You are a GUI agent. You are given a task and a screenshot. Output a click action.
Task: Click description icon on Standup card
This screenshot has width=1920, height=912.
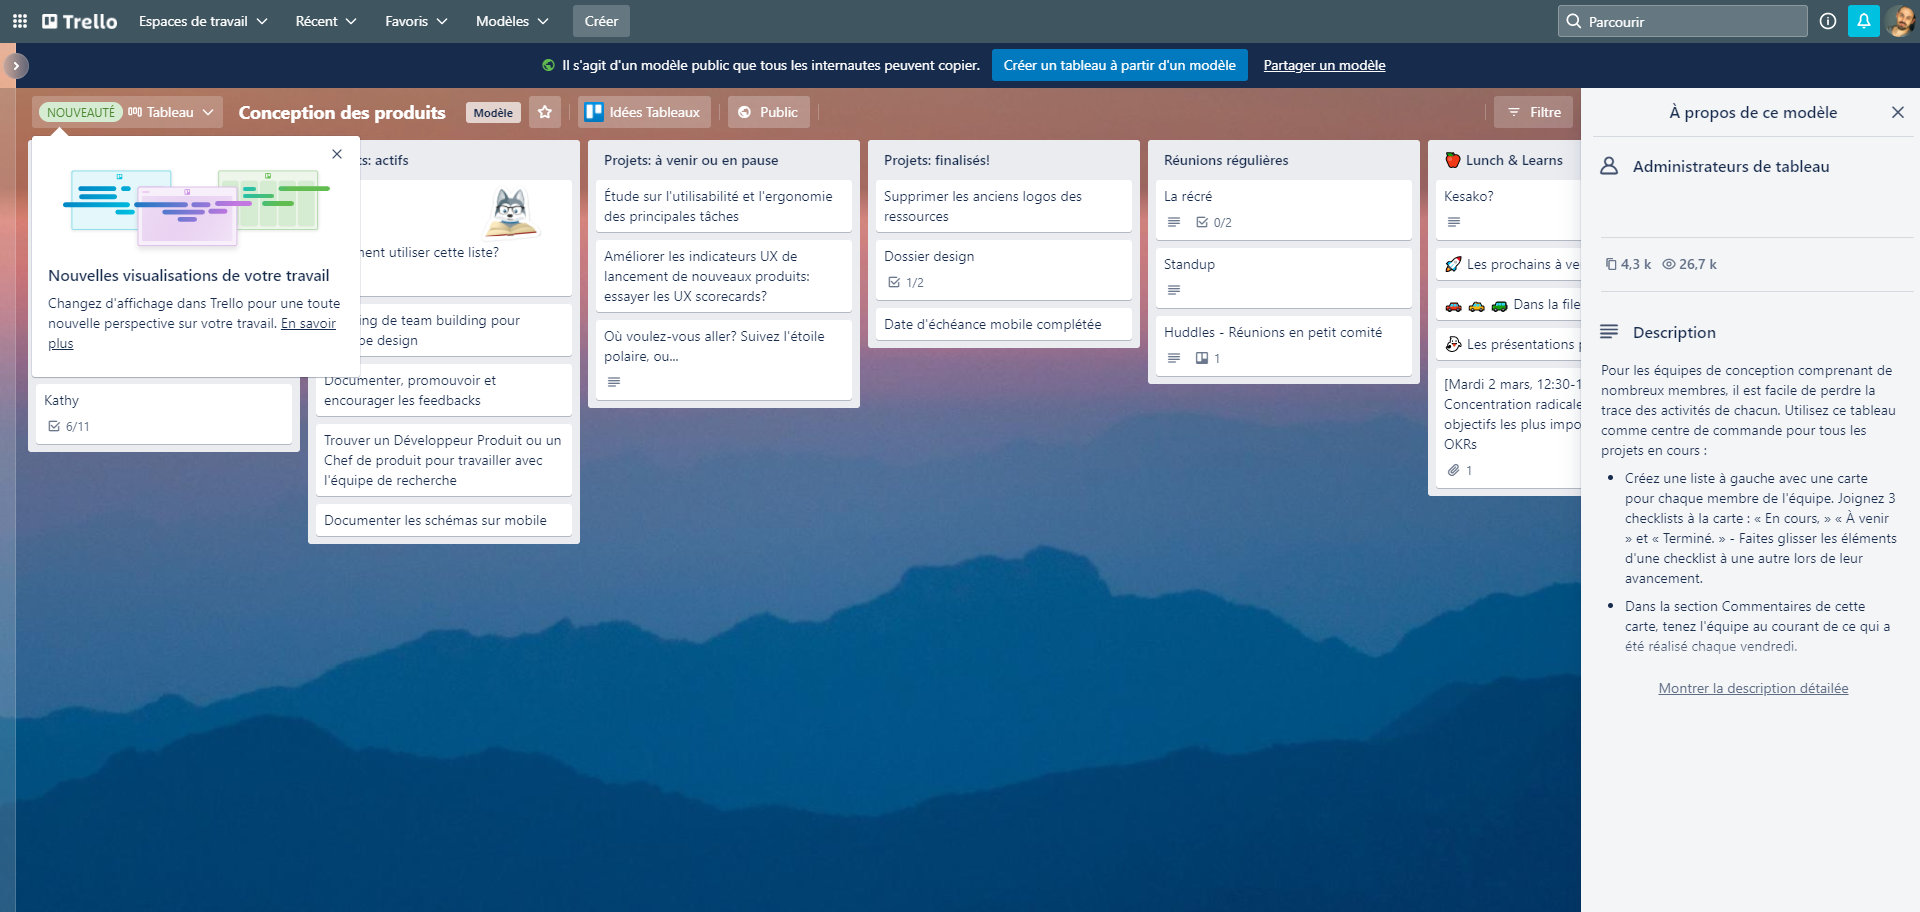tap(1174, 290)
